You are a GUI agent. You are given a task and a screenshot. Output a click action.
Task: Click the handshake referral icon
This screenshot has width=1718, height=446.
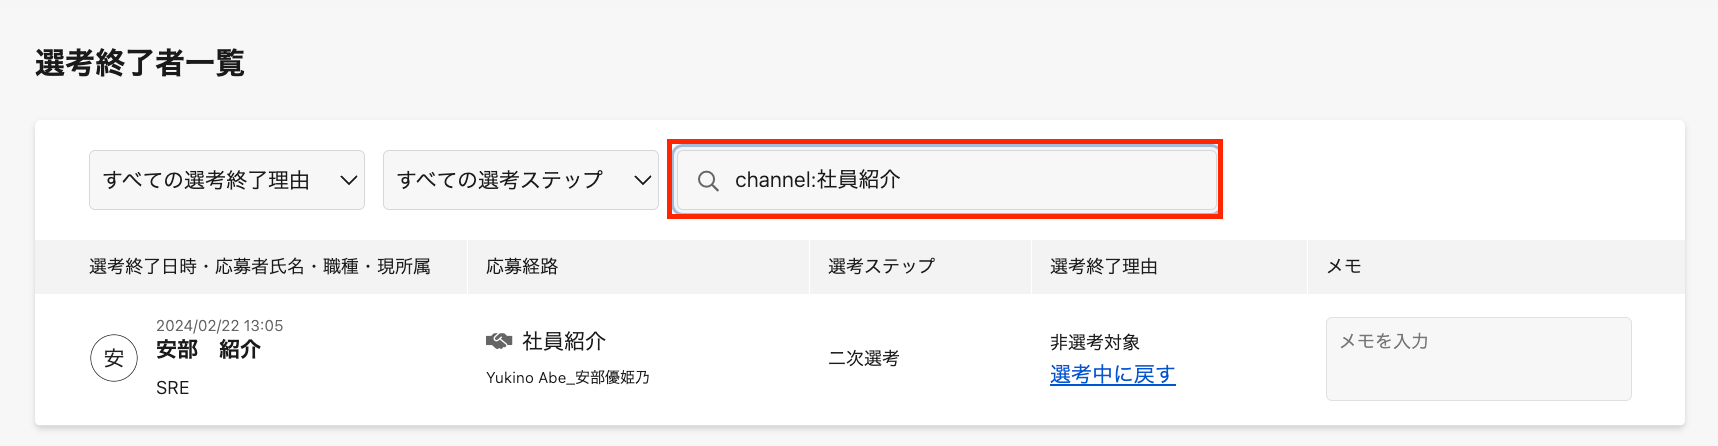(x=499, y=341)
